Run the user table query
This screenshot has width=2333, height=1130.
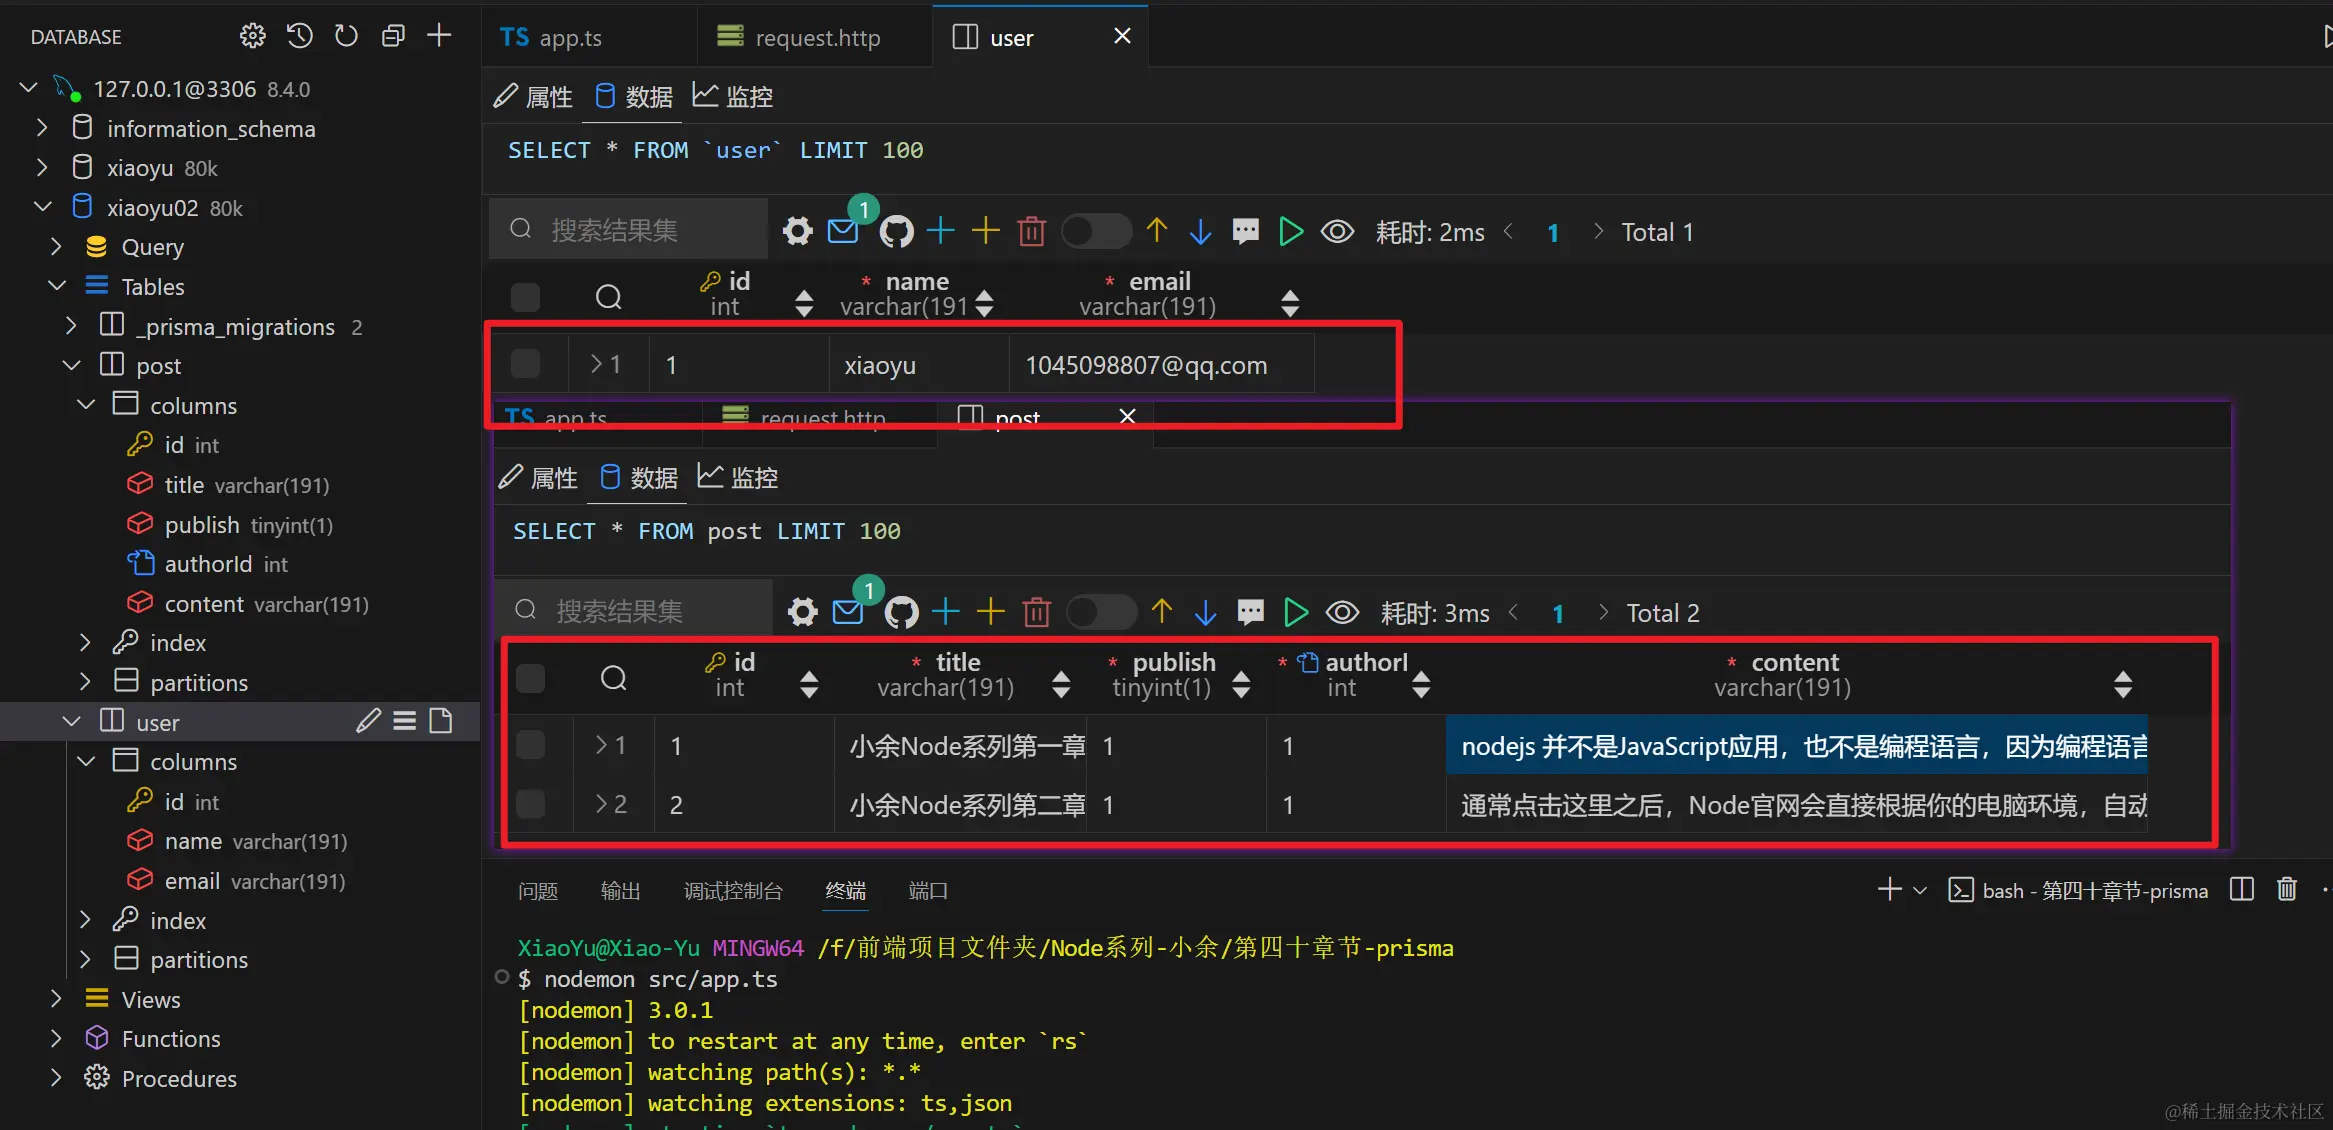pyautogui.click(x=1291, y=232)
